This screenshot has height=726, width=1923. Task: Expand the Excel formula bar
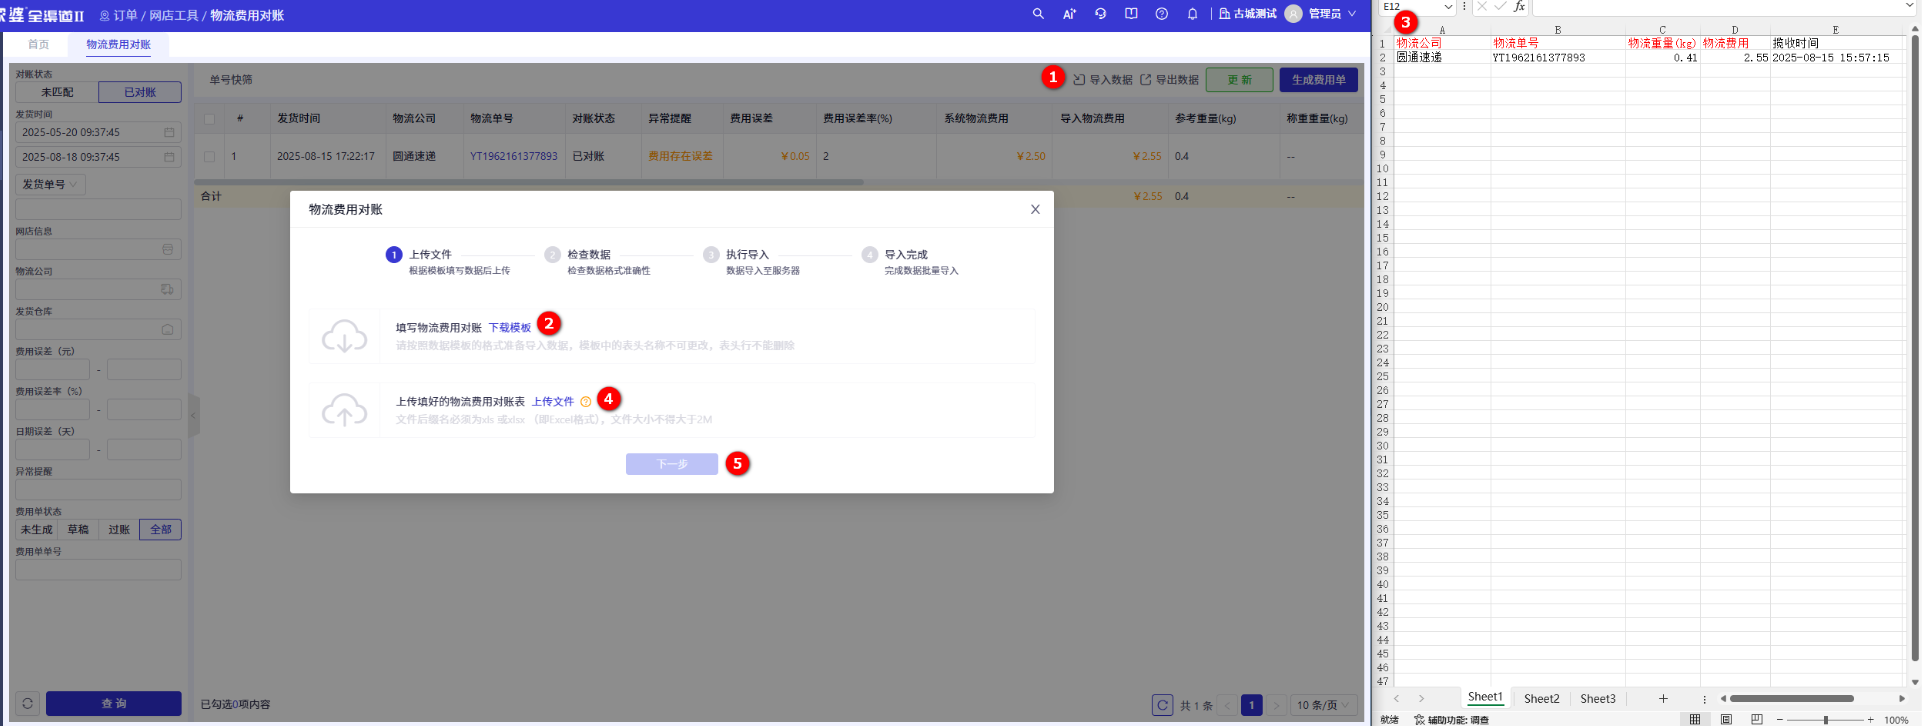pyautogui.click(x=1909, y=6)
